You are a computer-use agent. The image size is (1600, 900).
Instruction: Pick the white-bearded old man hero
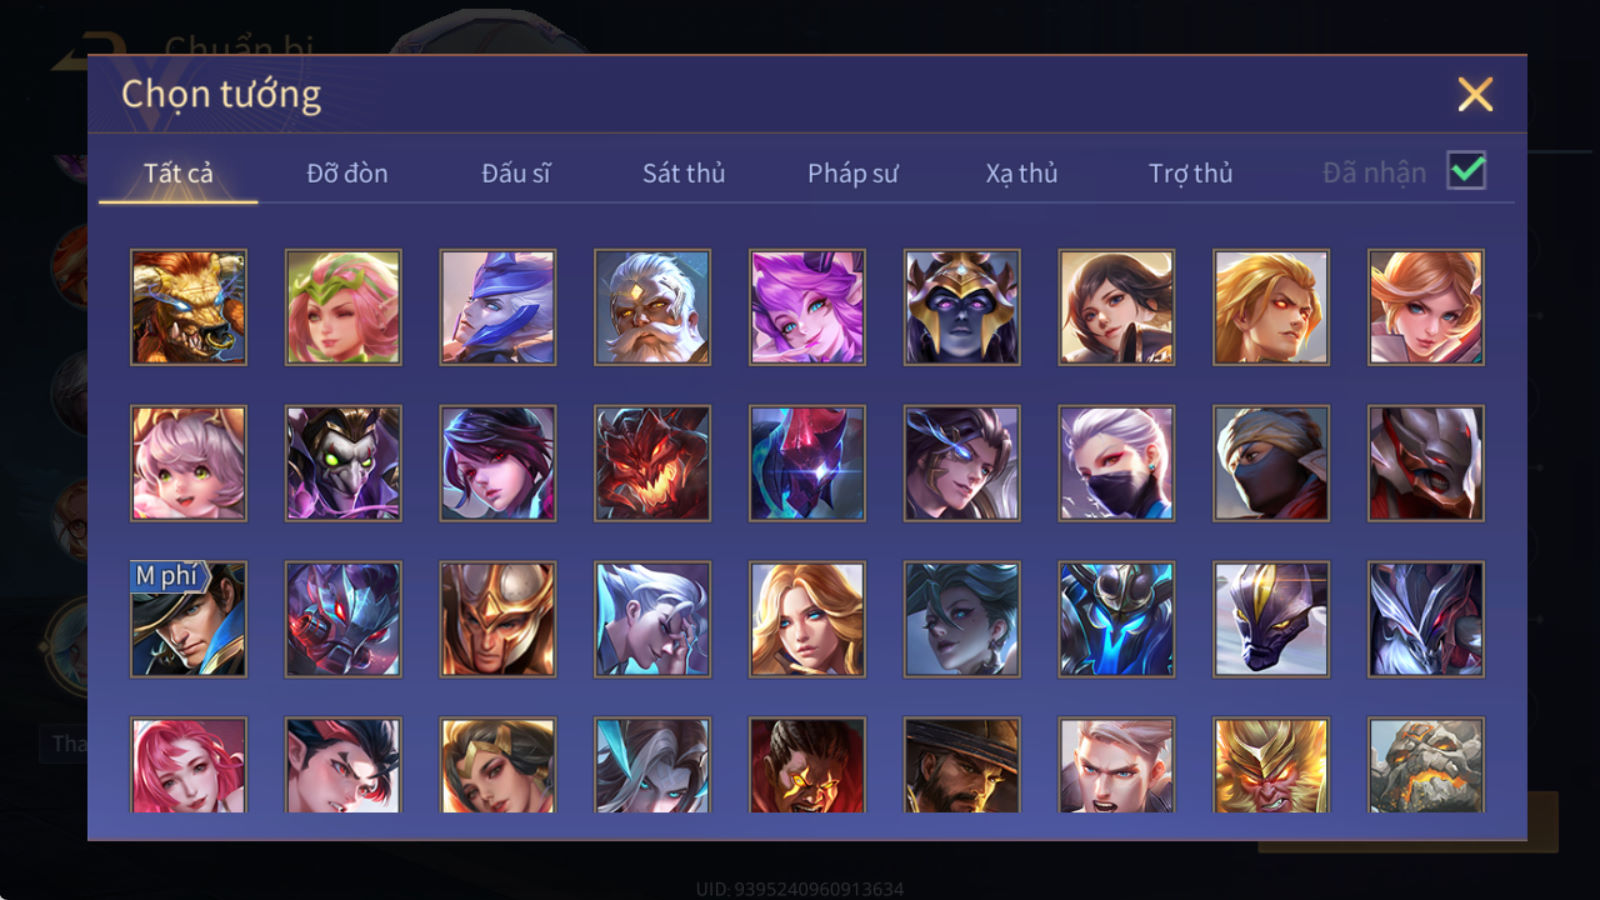tap(652, 307)
